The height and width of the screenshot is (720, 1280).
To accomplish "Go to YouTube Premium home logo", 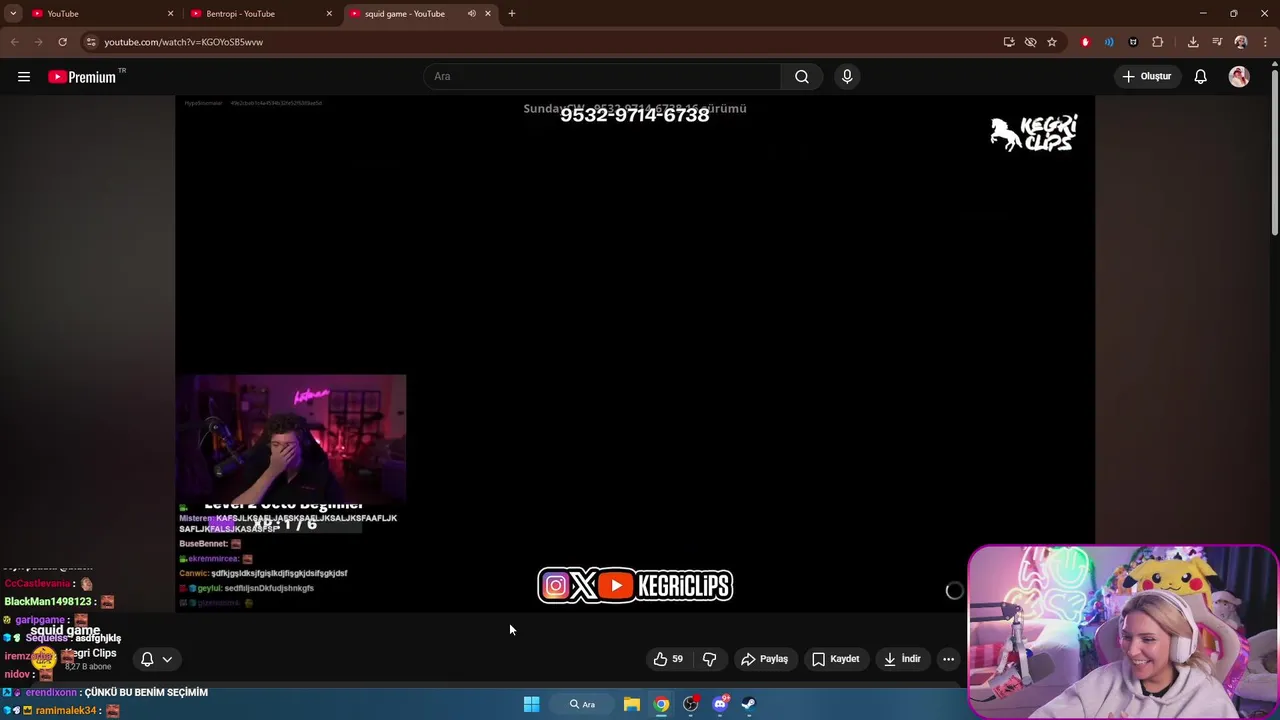I will [x=82, y=77].
